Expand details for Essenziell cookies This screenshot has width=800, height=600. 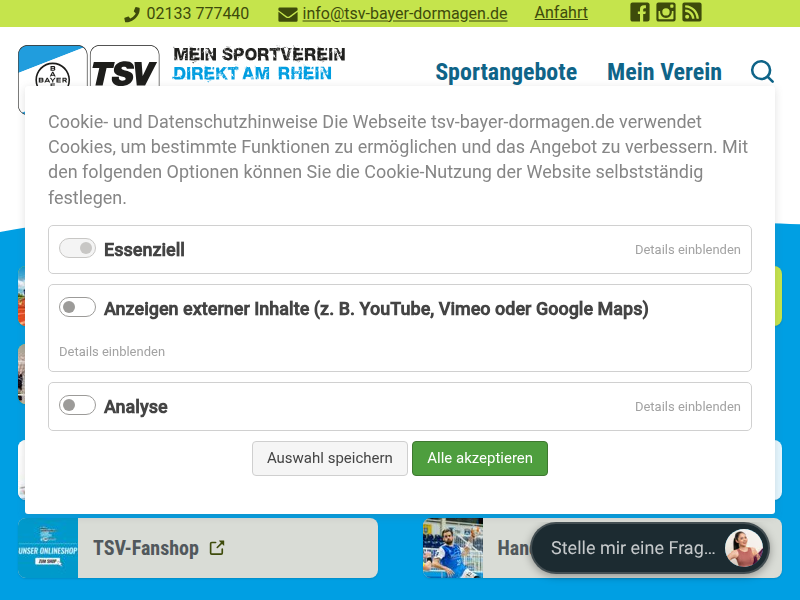tap(687, 250)
